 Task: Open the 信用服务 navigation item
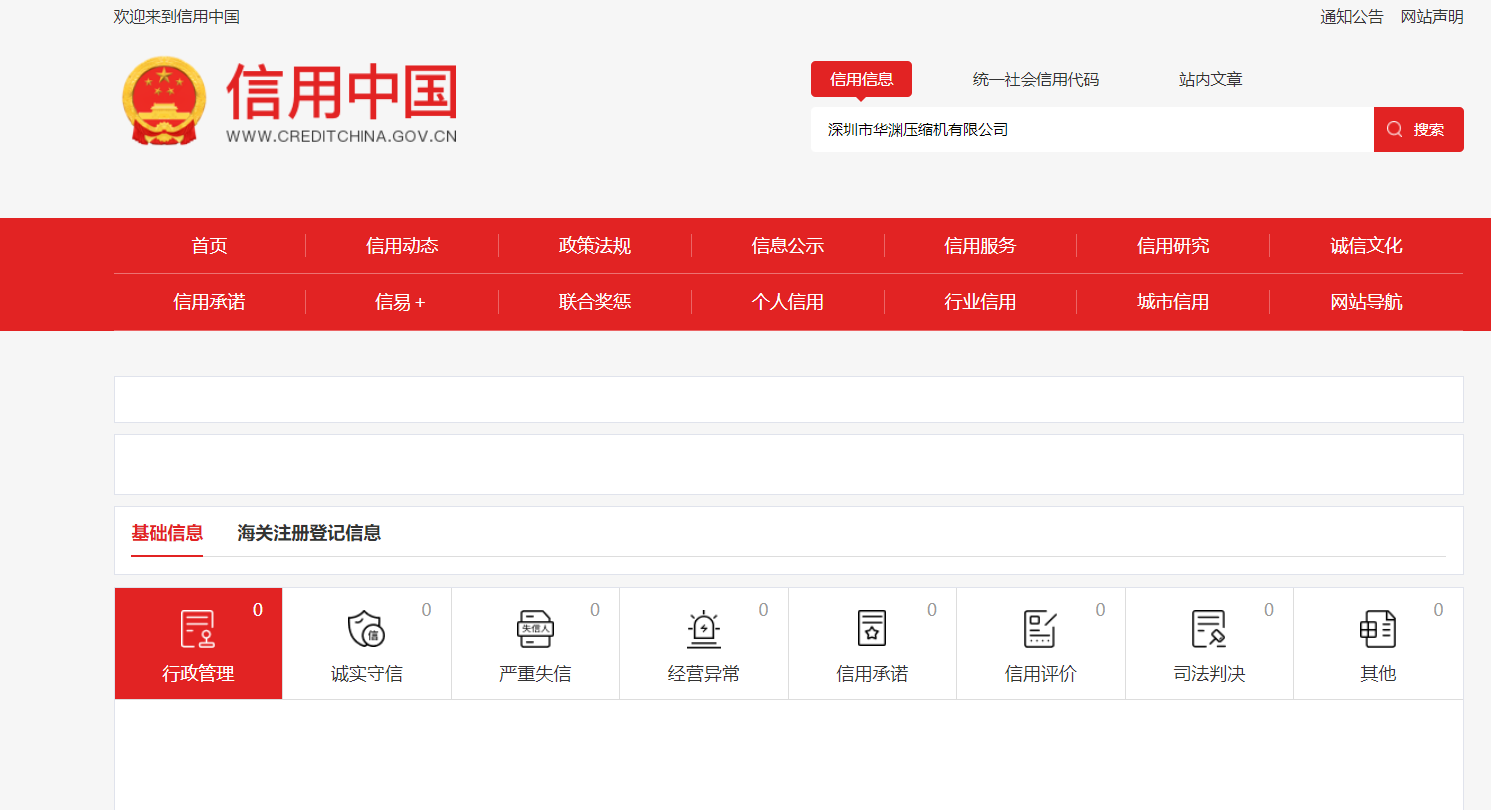(980, 246)
